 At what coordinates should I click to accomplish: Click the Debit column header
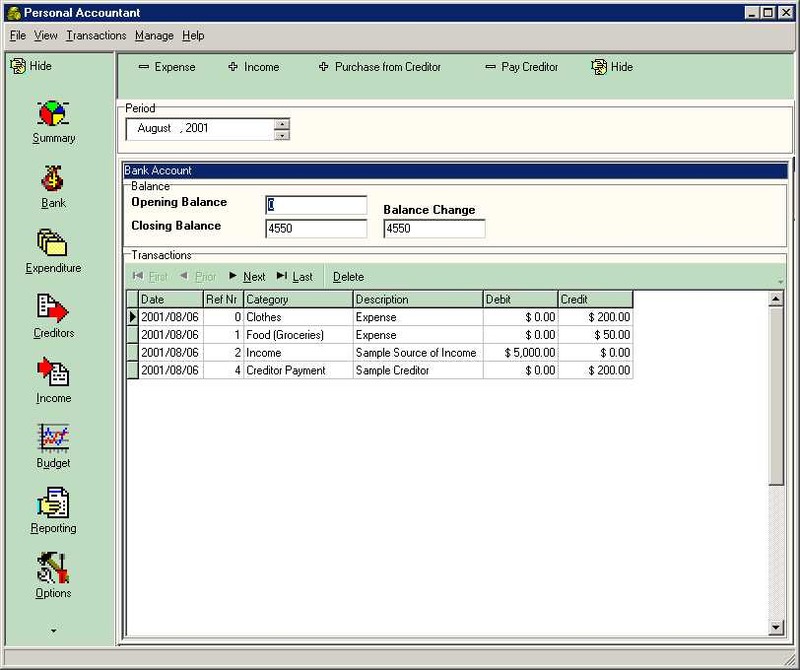(x=520, y=300)
